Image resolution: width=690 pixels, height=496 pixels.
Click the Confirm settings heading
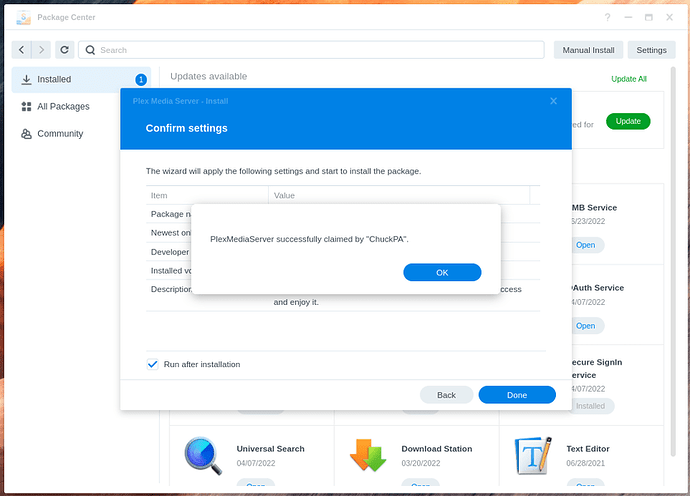187,128
